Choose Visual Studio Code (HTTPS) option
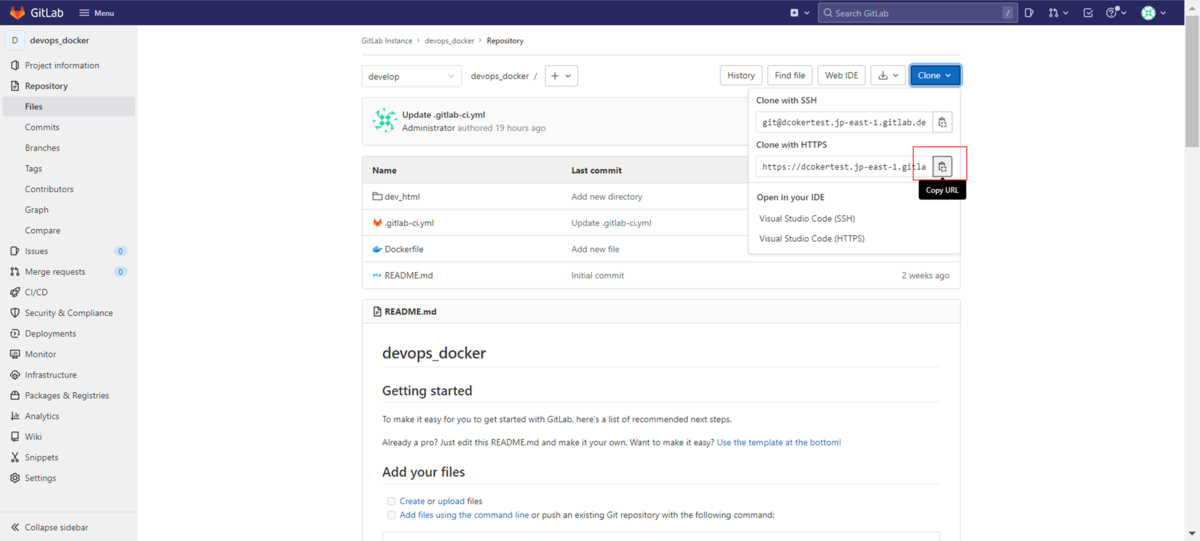The image size is (1200, 541). click(811, 239)
